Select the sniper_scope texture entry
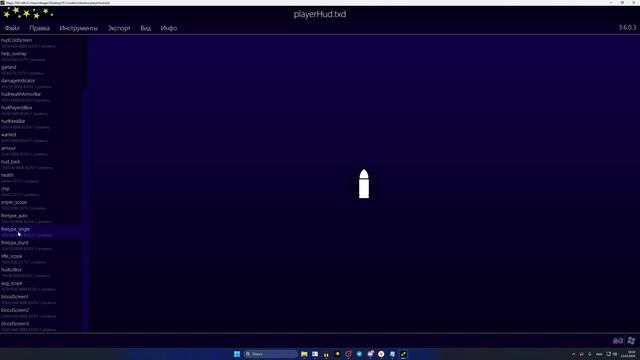The image size is (640, 360). tap(41, 204)
